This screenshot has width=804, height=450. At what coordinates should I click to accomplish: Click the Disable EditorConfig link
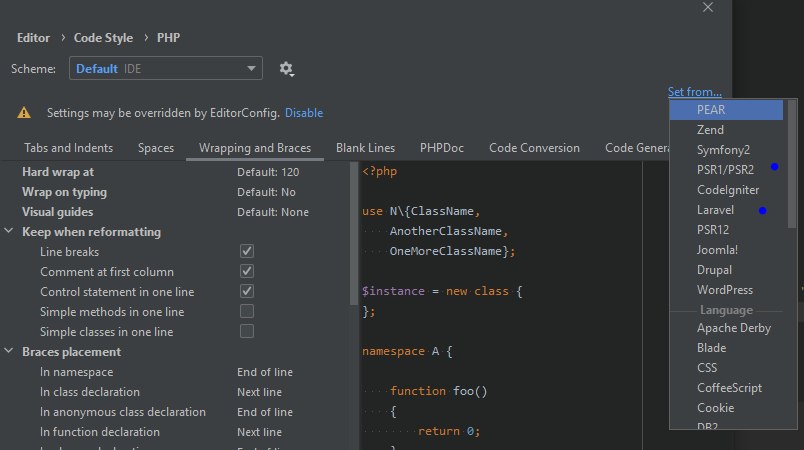click(x=304, y=113)
